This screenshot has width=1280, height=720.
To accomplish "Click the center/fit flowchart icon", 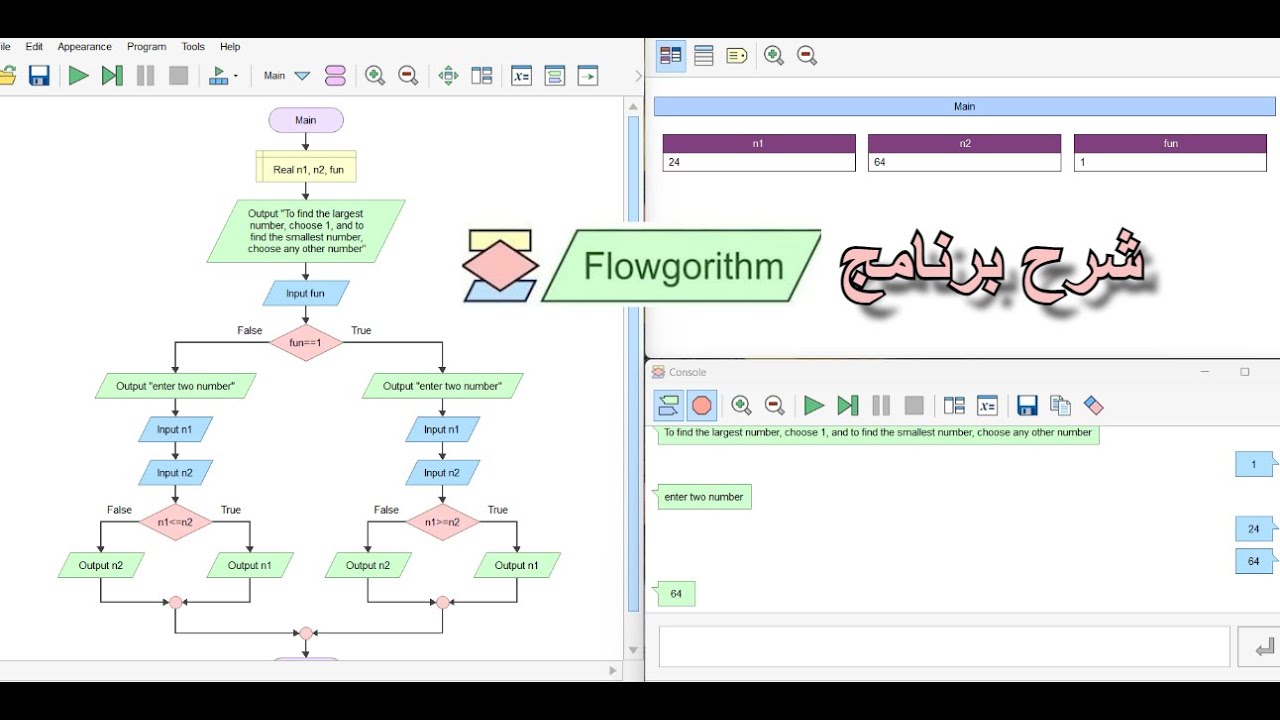I will (x=448, y=75).
